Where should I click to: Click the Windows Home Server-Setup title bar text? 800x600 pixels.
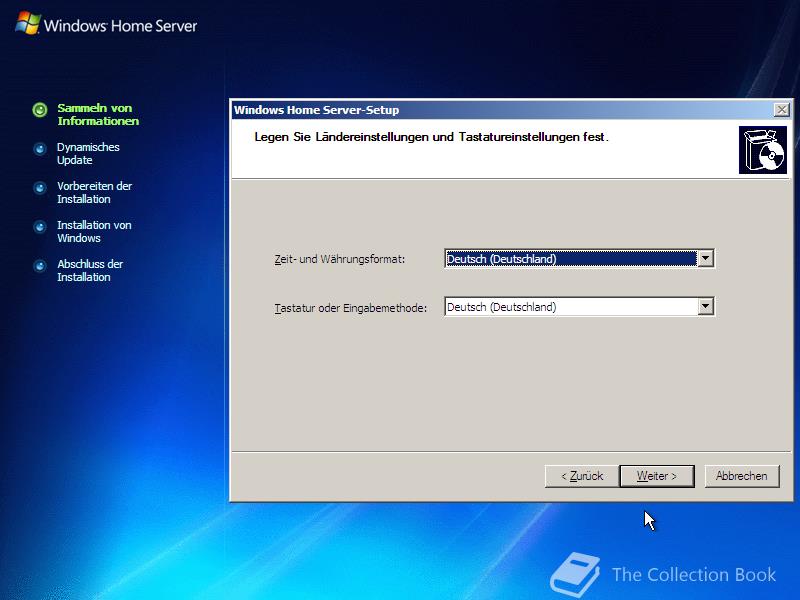pos(316,110)
